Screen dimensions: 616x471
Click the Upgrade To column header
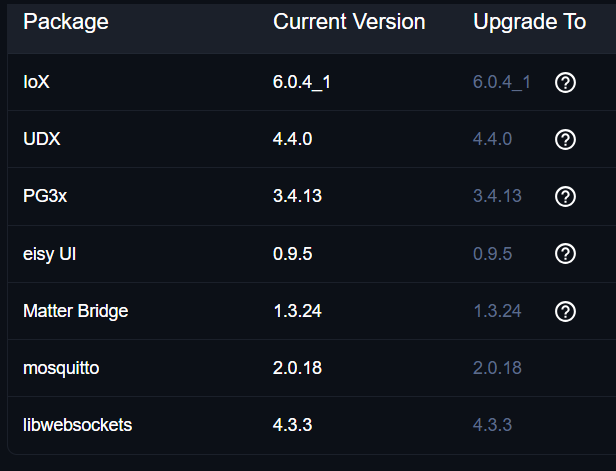pyautogui.click(x=529, y=22)
